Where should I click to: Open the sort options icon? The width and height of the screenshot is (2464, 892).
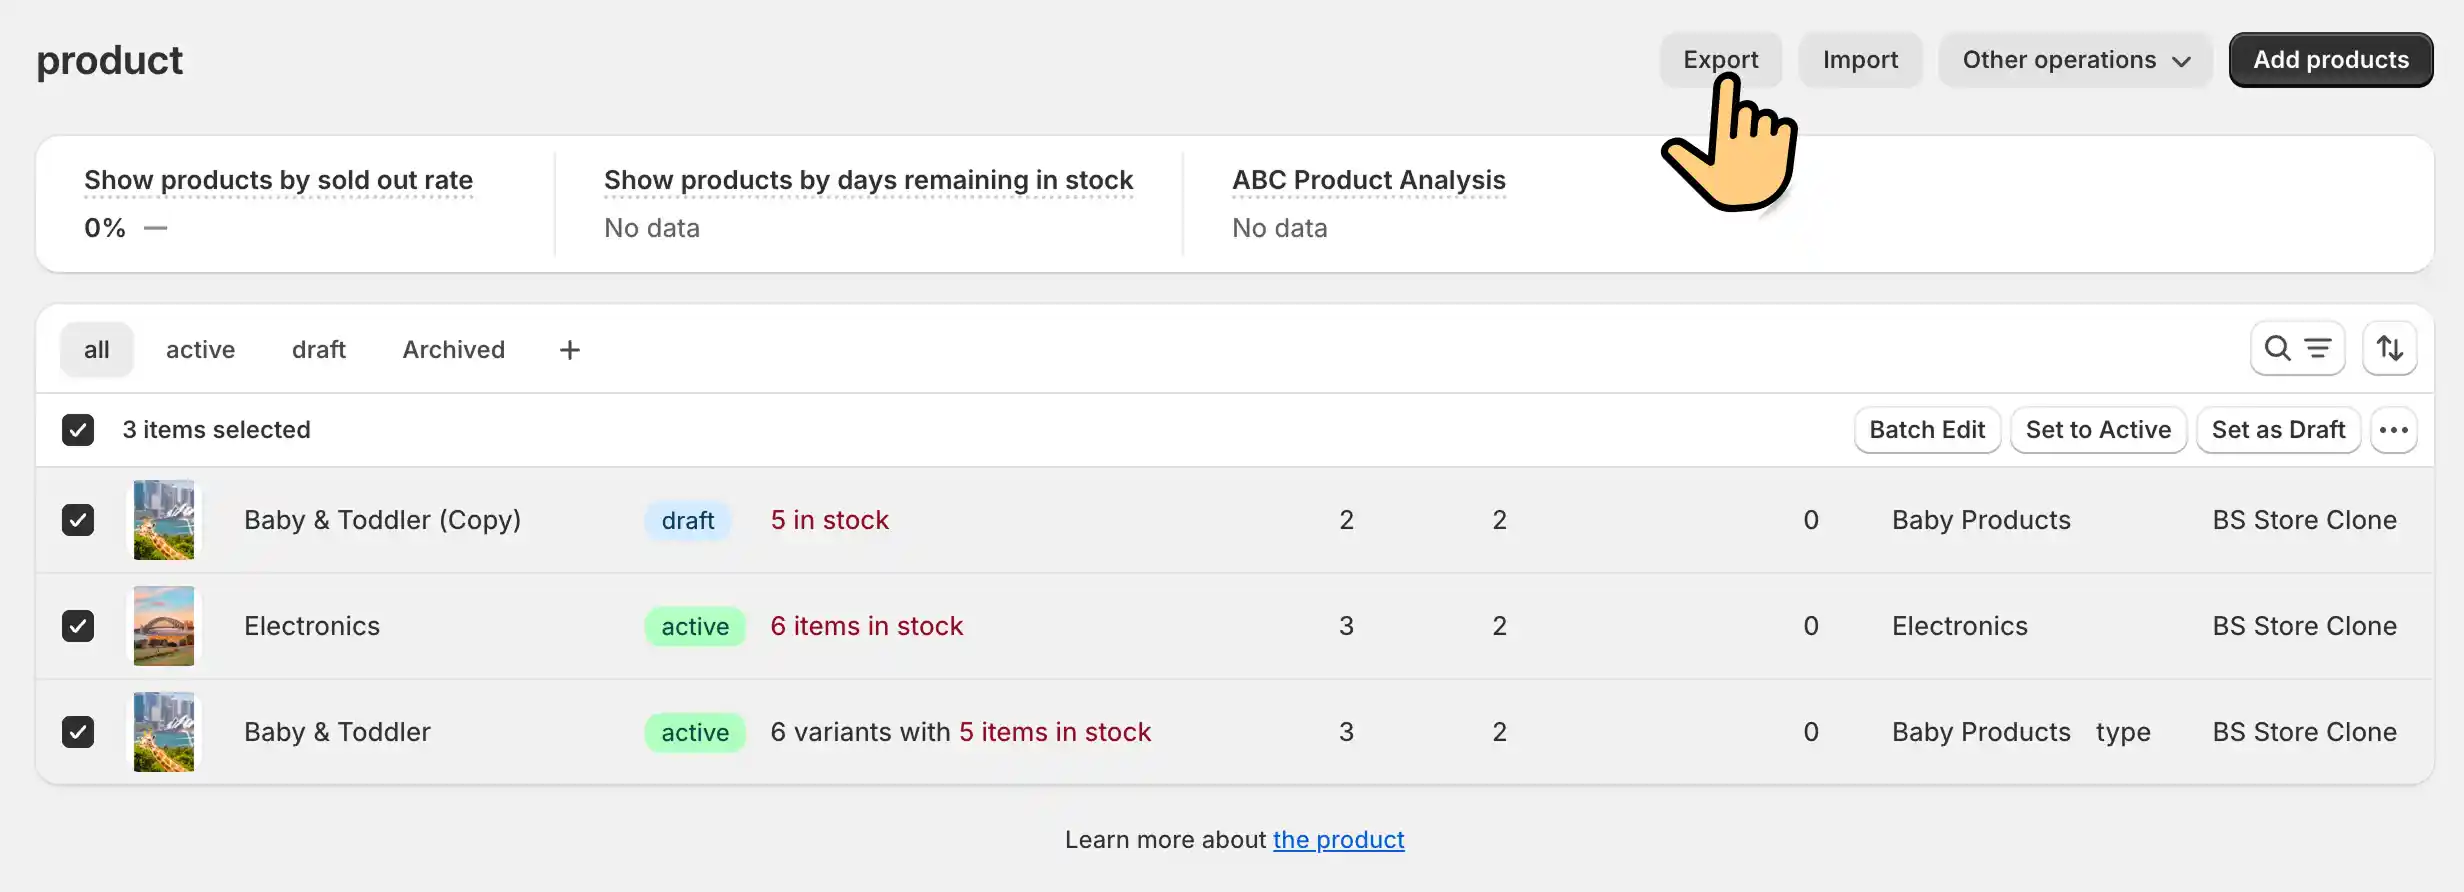2390,348
